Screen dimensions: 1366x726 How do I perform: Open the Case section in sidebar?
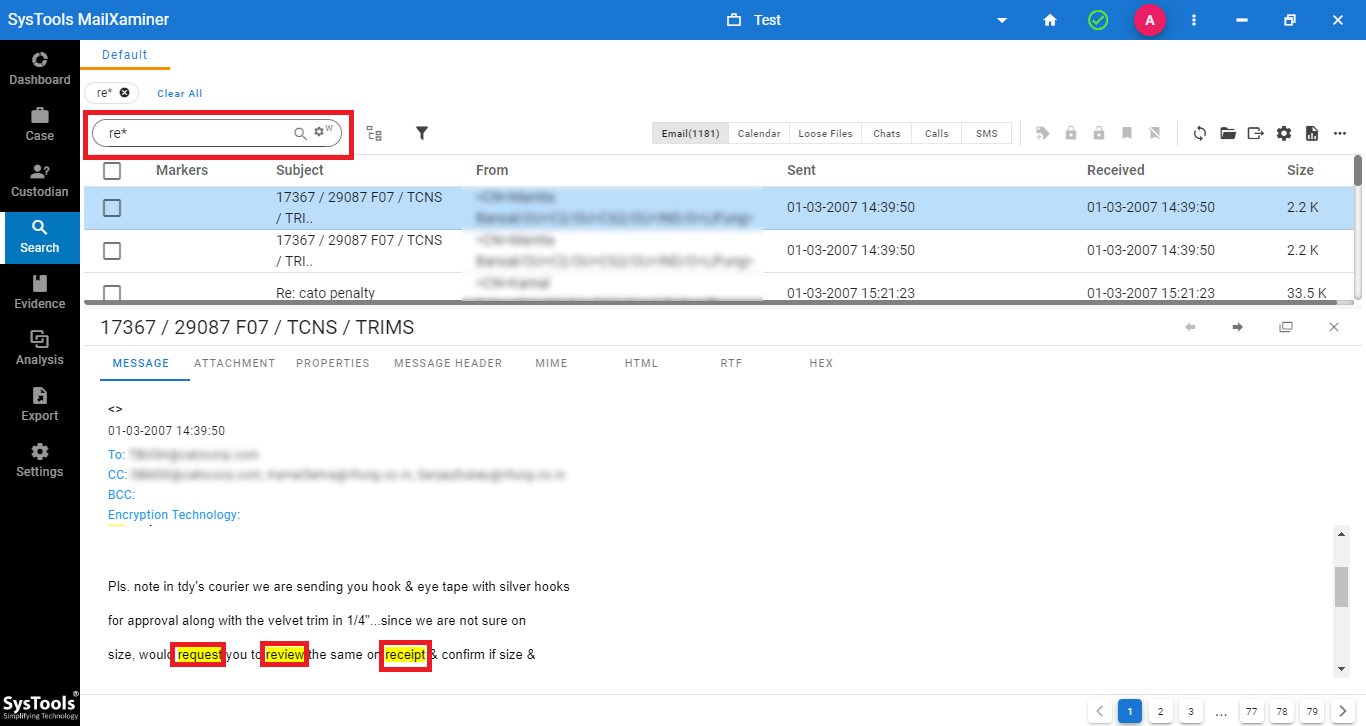[40, 124]
